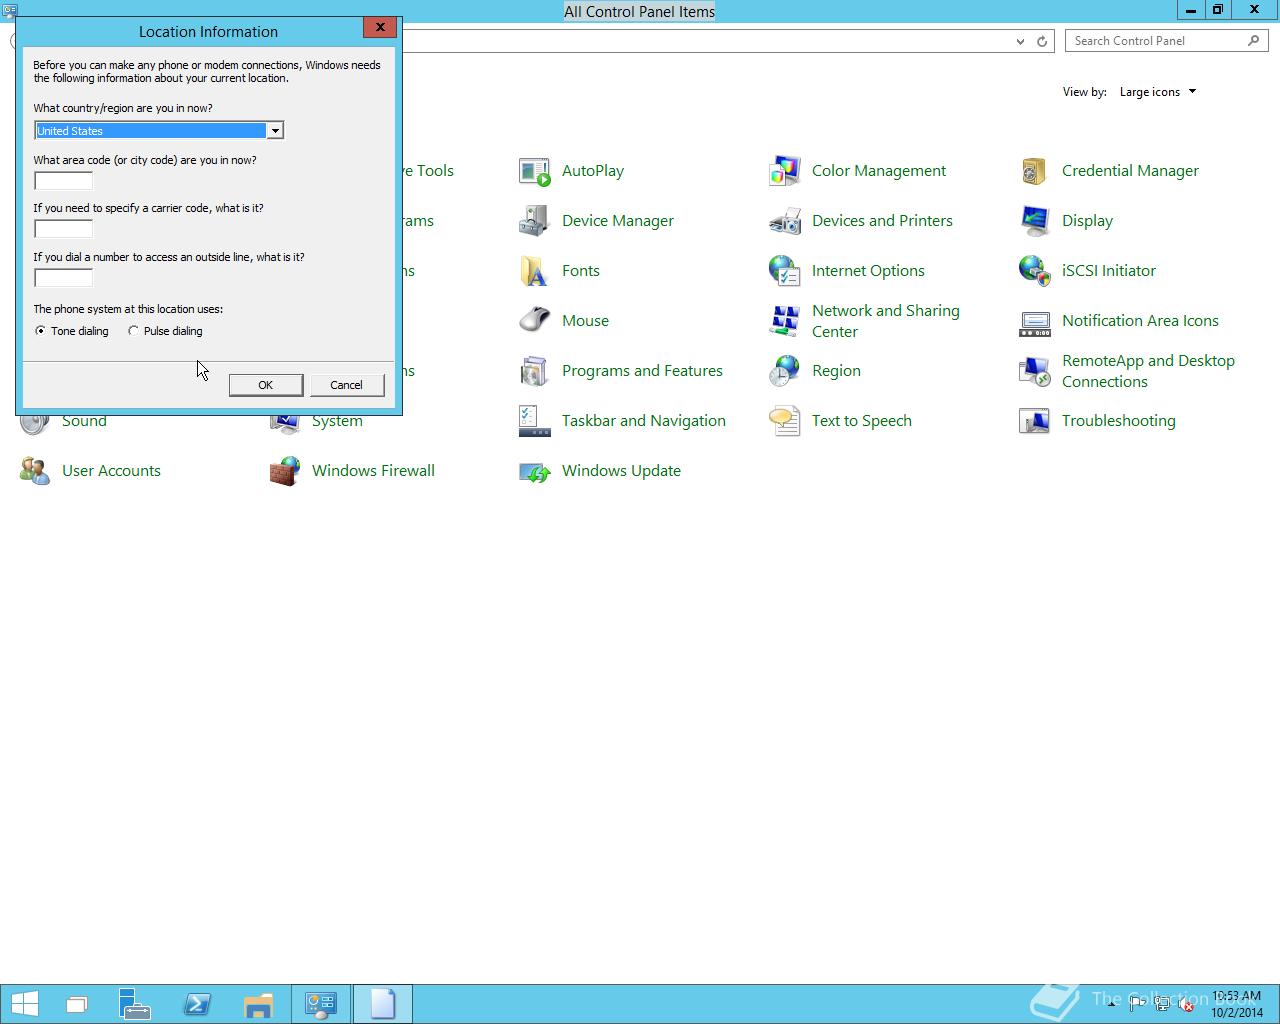Open the Windows Update icon
This screenshot has height=1024, width=1280.
click(x=535, y=471)
